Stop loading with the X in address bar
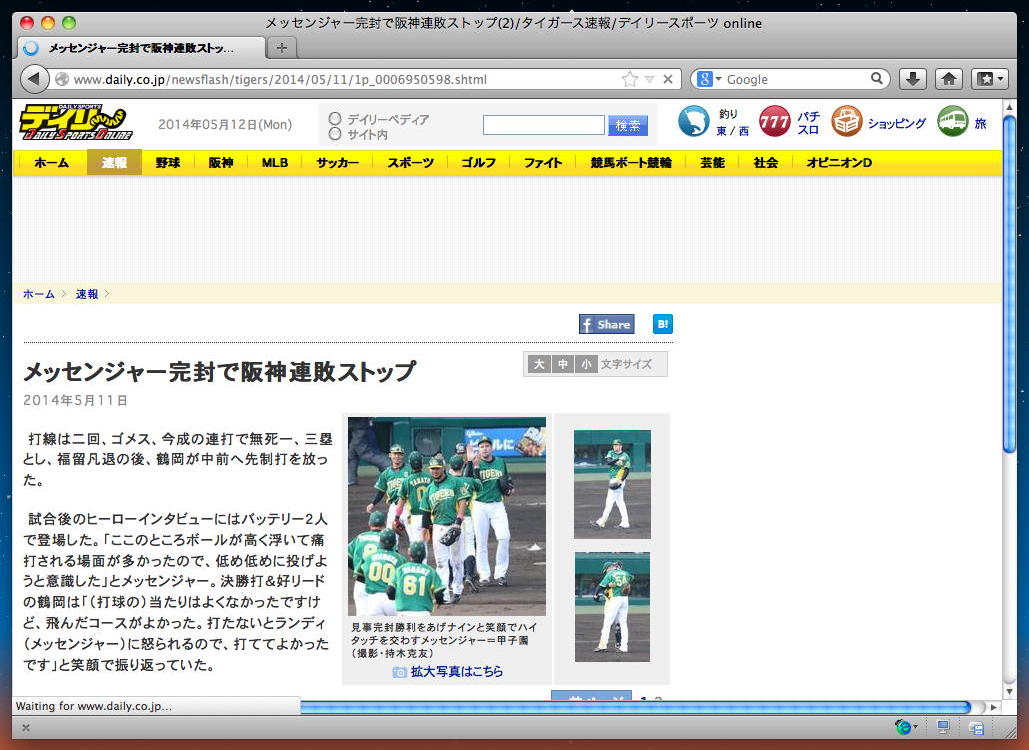Image resolution: width=1029 pixels, height=750 pixels. (x=667, y=79)
